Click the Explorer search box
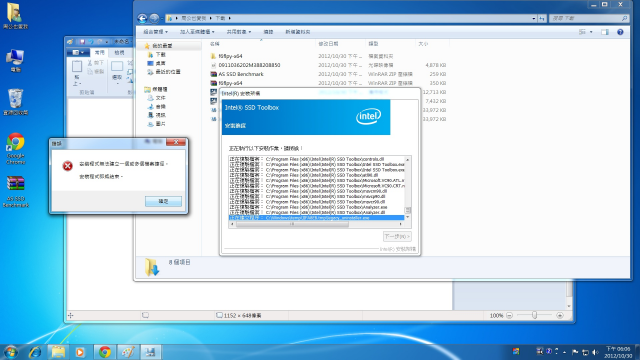 click(x=588, y=18)
